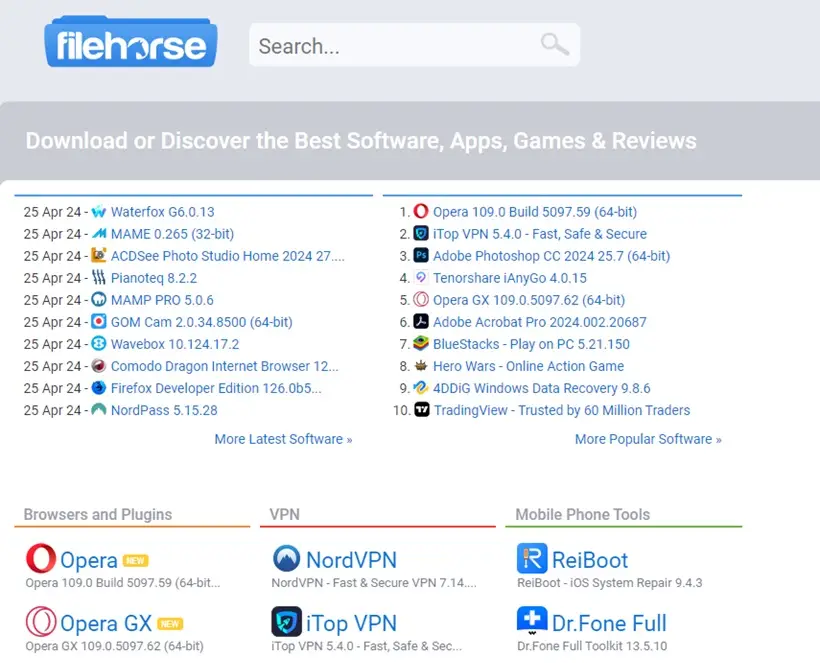Image resolution: width=820 pixels, height=663 pixels.
Task: Open Tenorshare iAnyGo 4.0.15 link
Action: coord(510,278)
